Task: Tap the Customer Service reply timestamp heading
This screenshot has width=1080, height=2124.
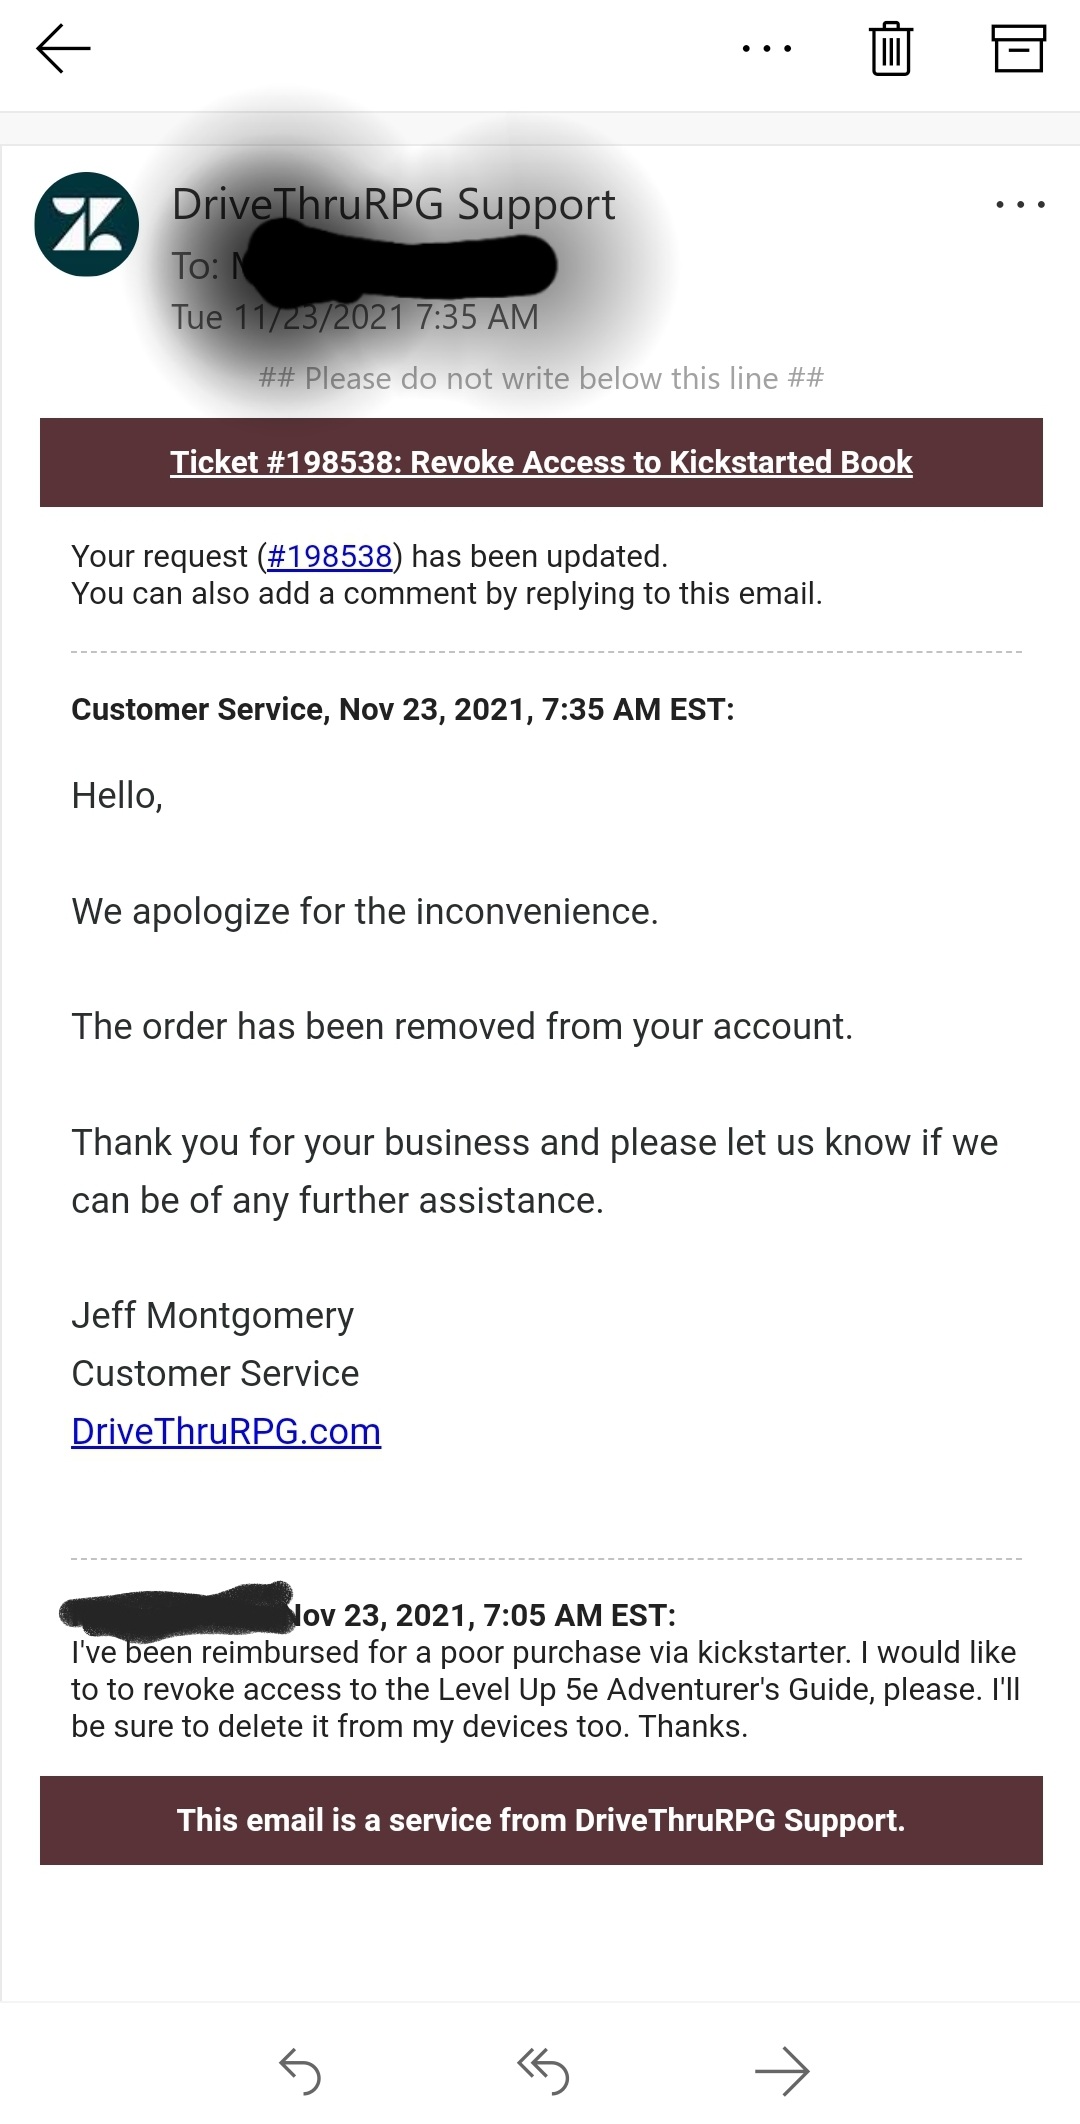Action: (x=403, y=709)
